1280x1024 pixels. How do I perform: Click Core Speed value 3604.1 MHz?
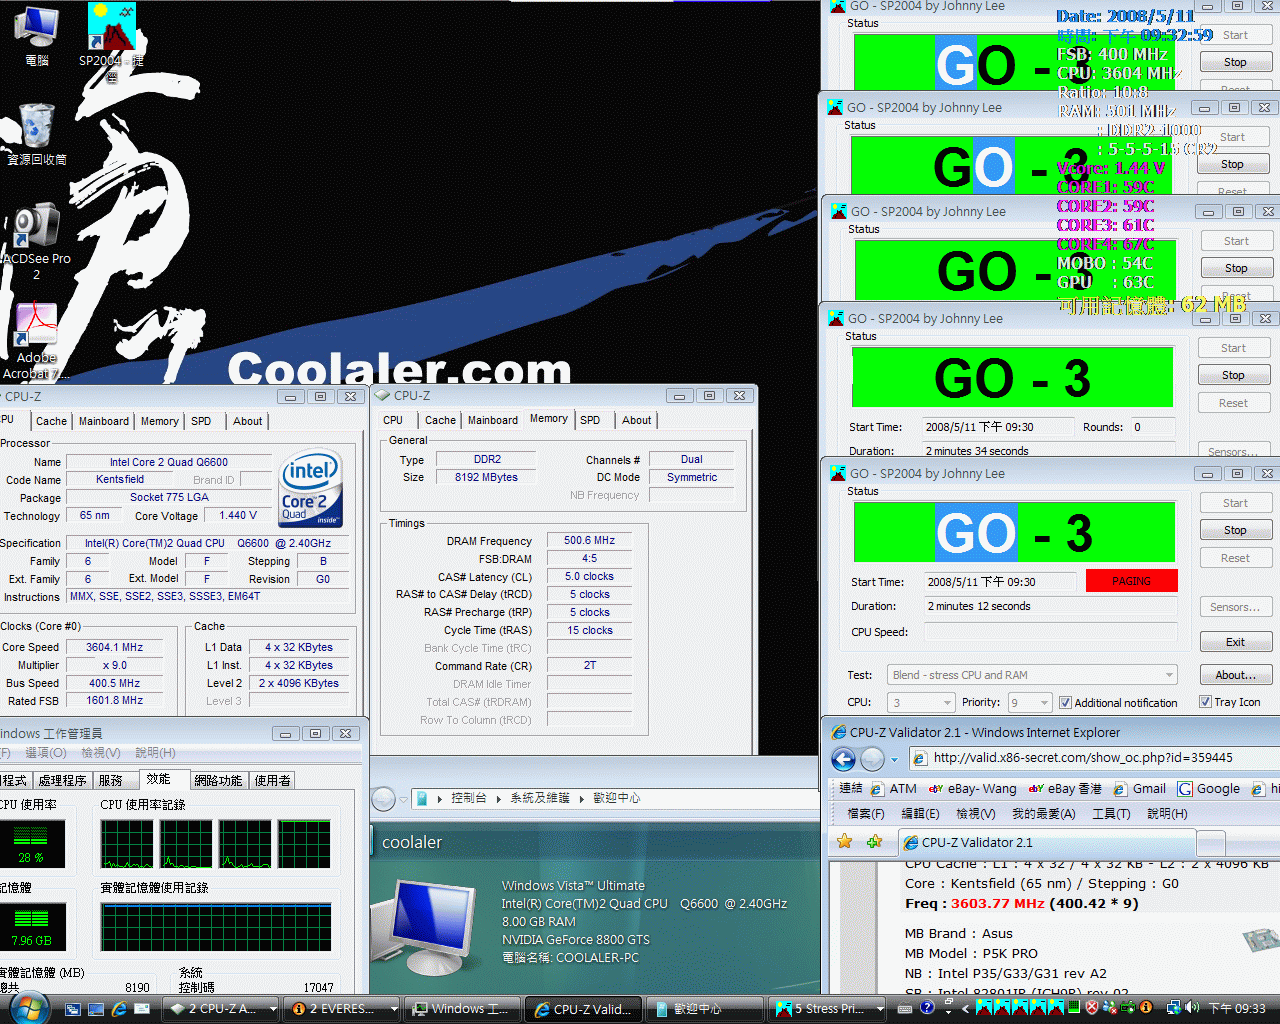[114, 647]
